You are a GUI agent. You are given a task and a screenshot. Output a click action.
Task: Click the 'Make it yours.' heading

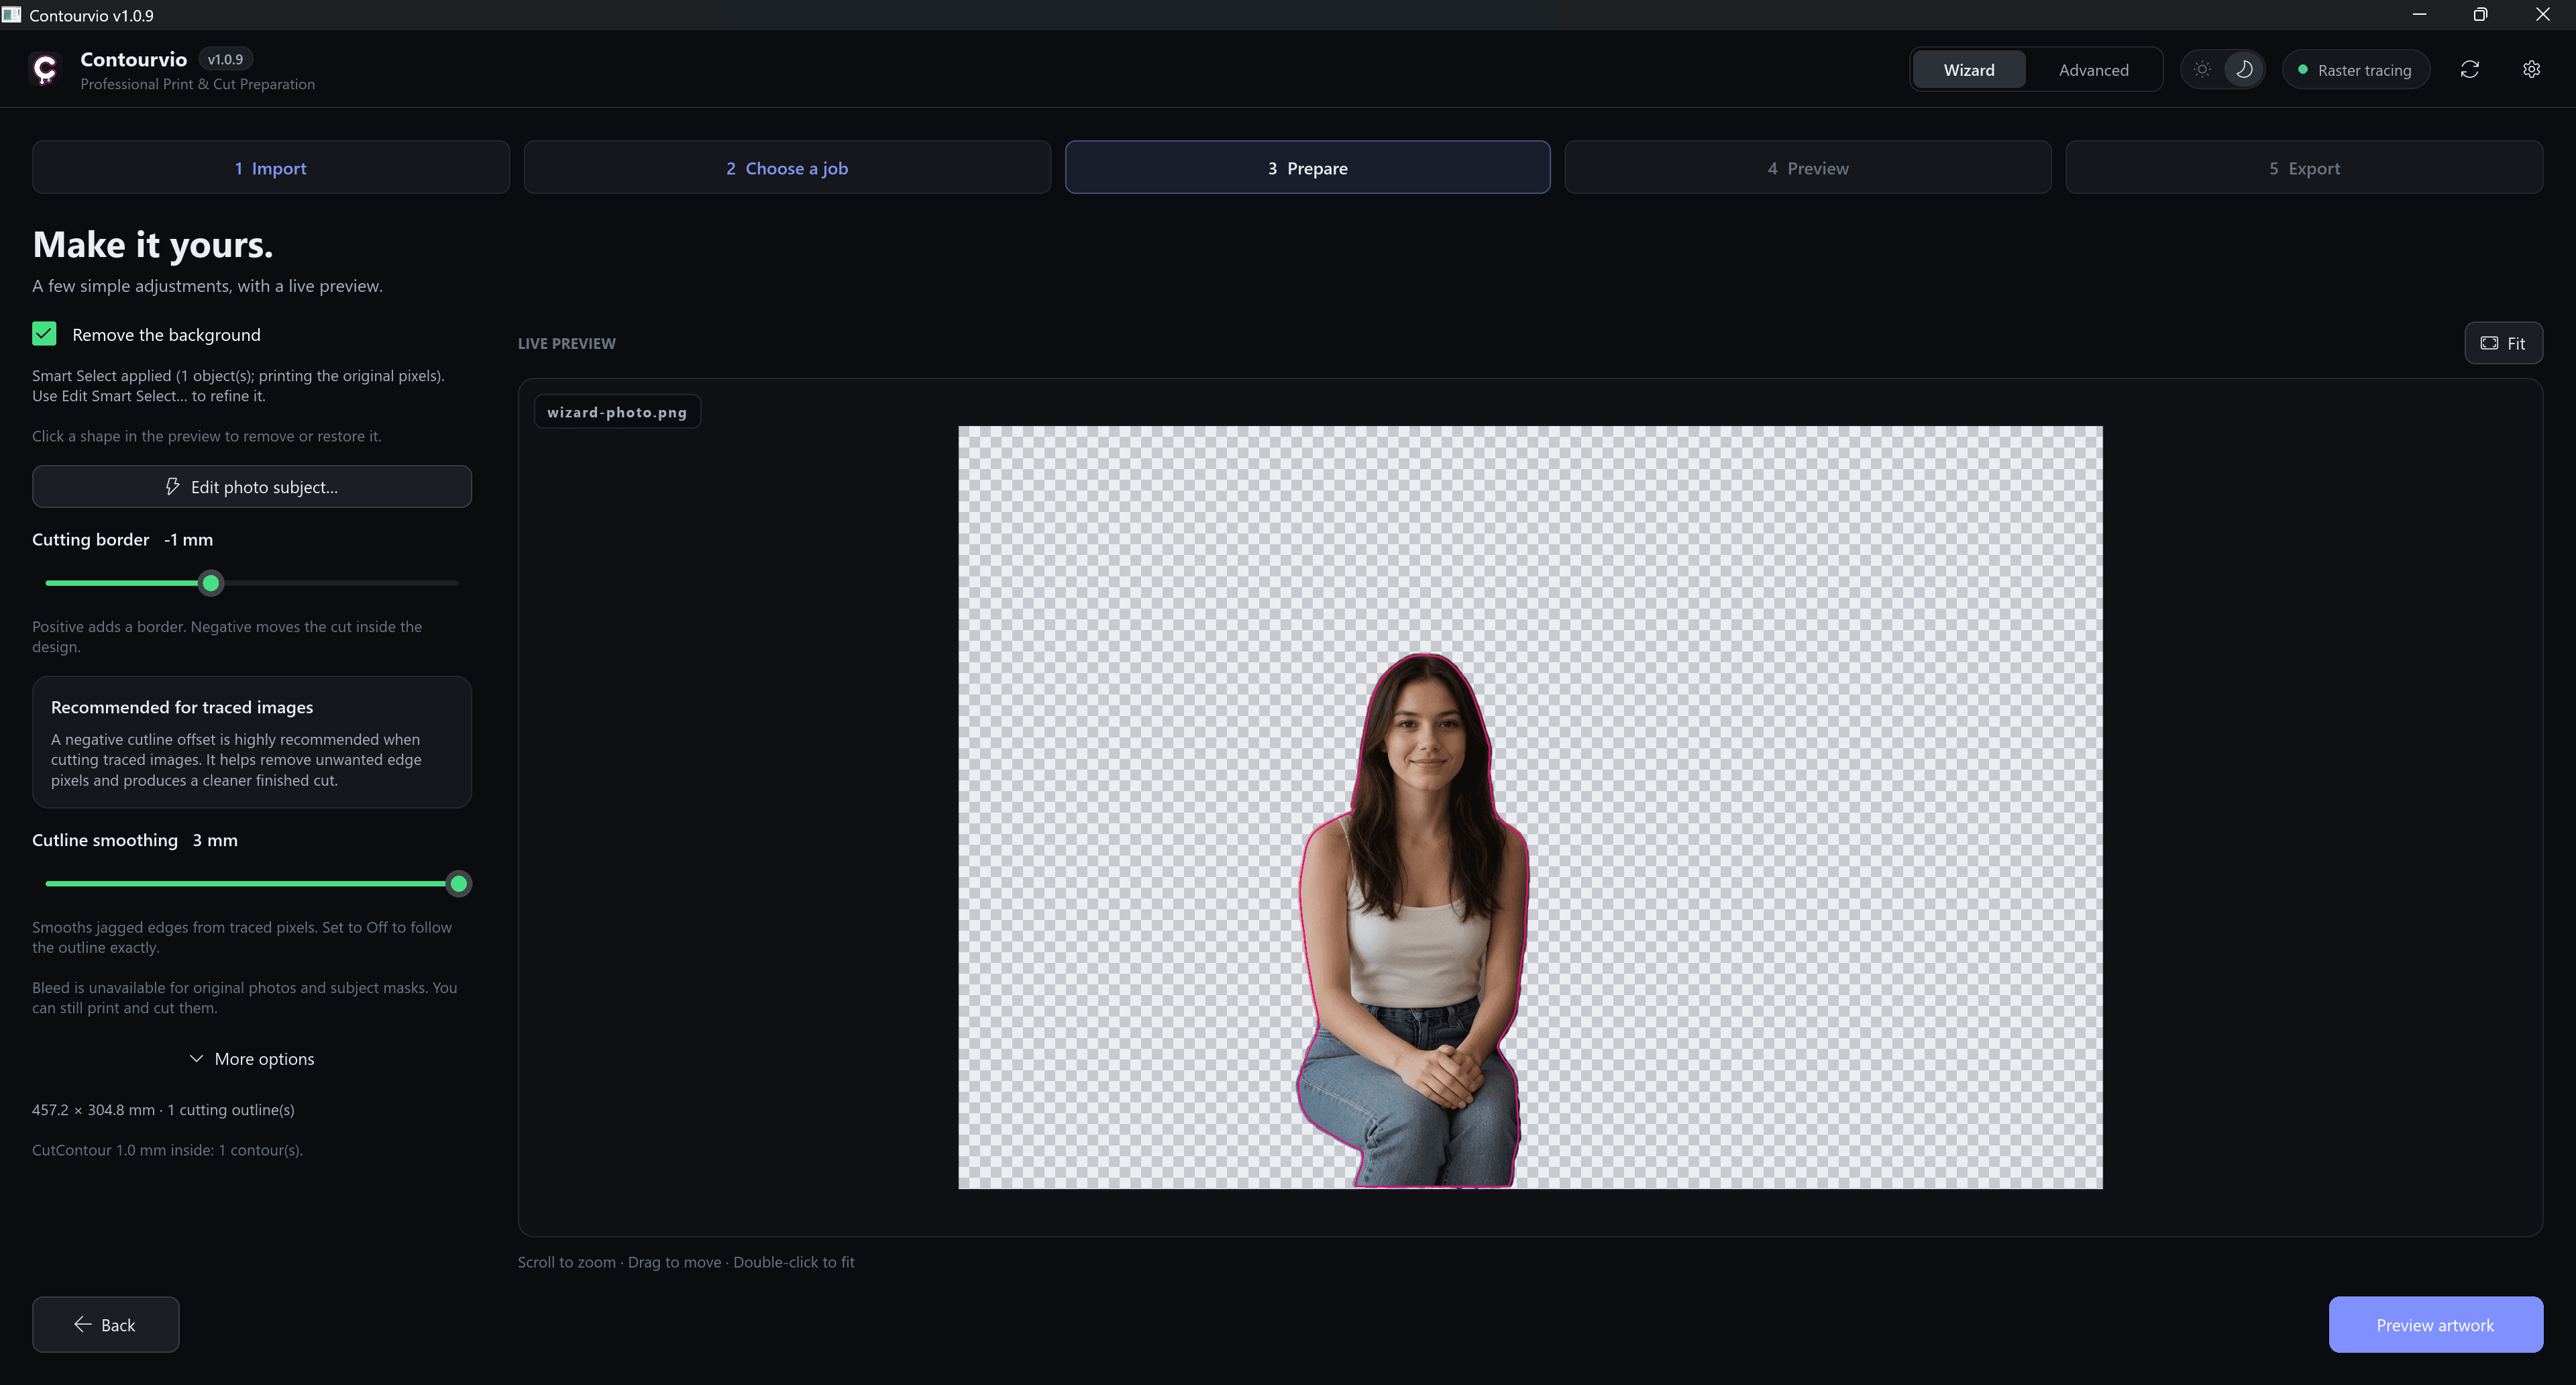[x=153, y=245]
